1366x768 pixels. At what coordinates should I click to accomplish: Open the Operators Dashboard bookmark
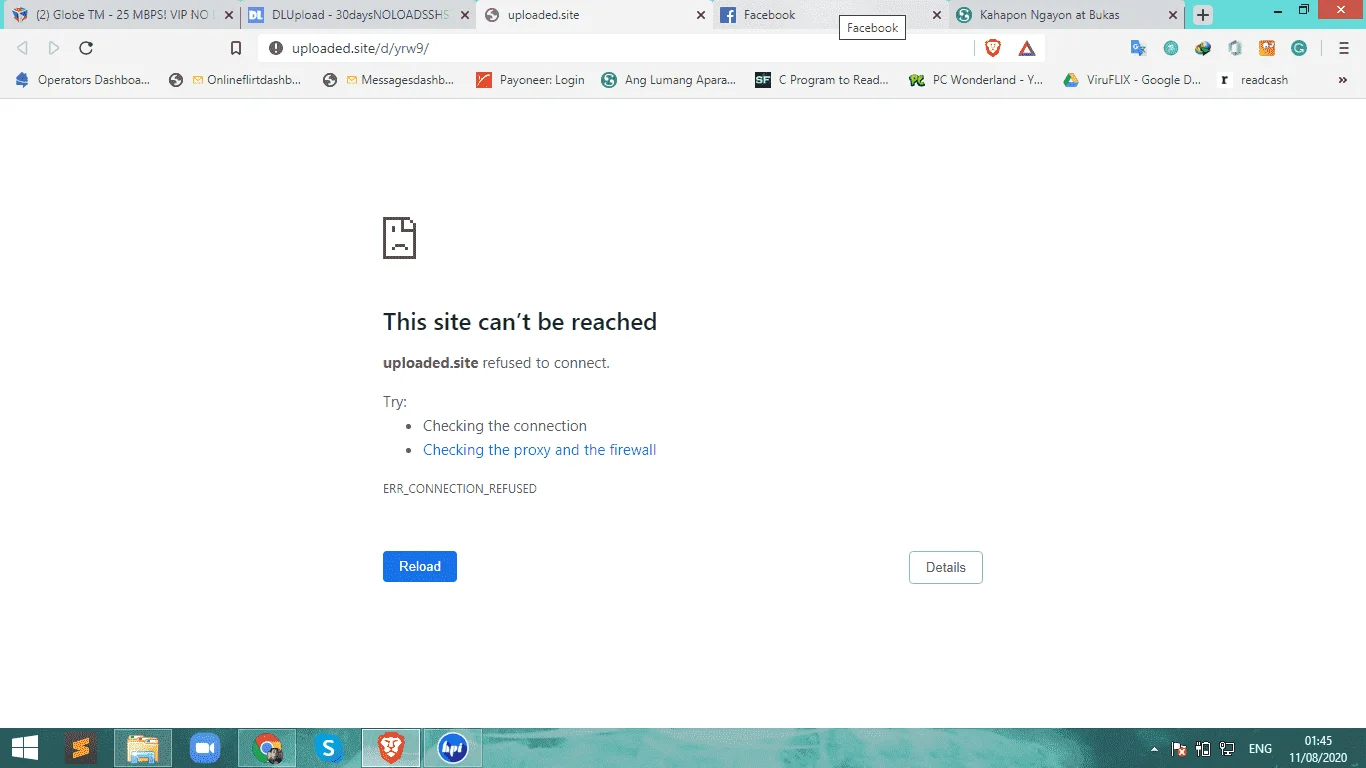pos(82,80)
